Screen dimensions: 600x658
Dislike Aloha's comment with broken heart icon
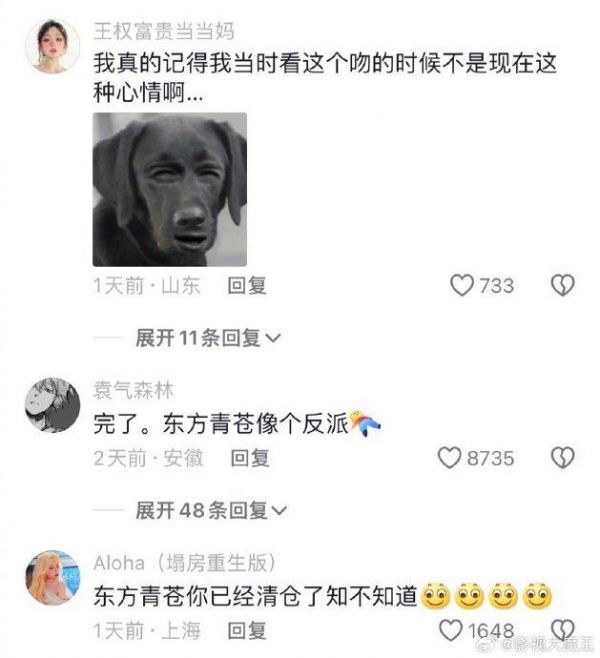coord(562,630)
